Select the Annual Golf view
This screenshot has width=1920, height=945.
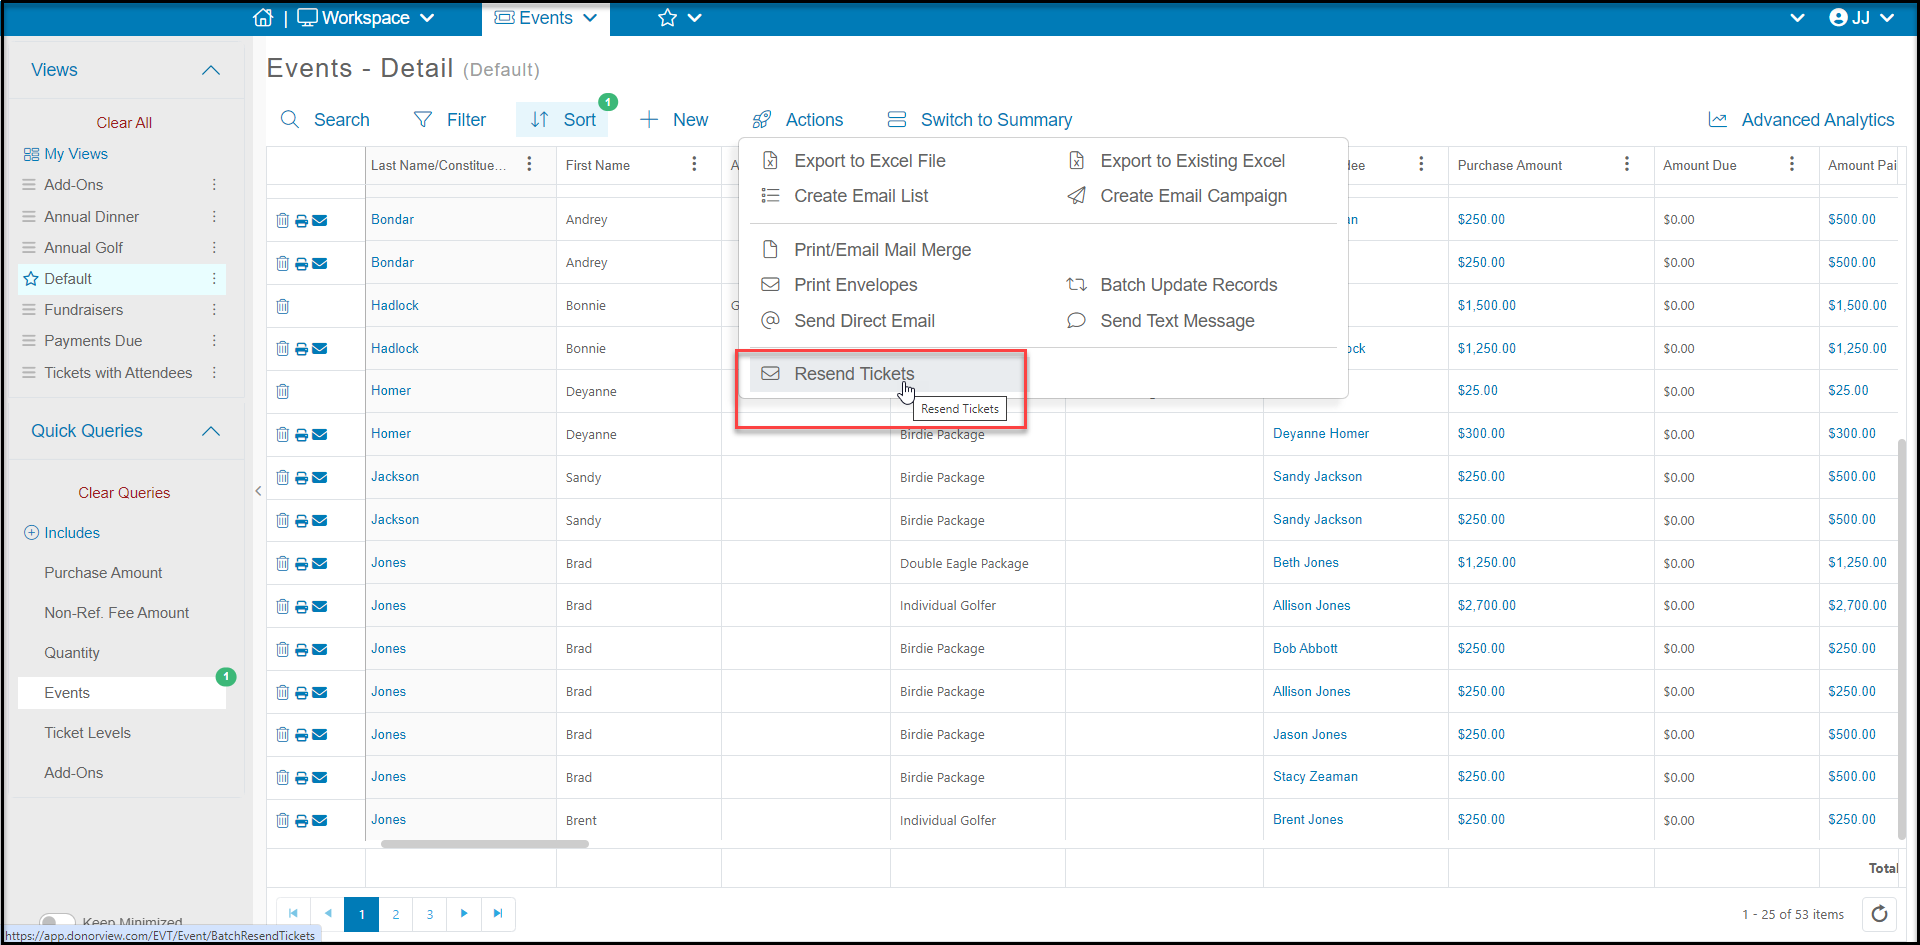point(83,248)
